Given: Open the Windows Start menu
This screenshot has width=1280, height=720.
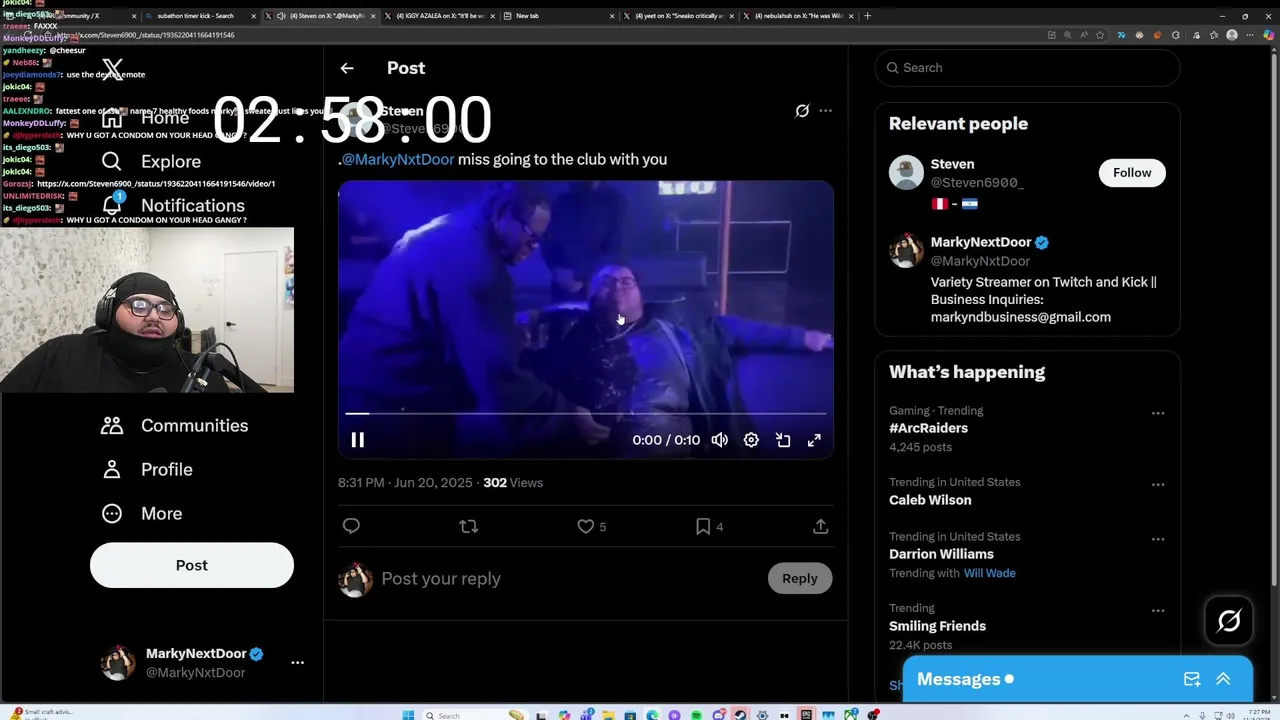Looking at the screenshot, I should tap(408, 715).
